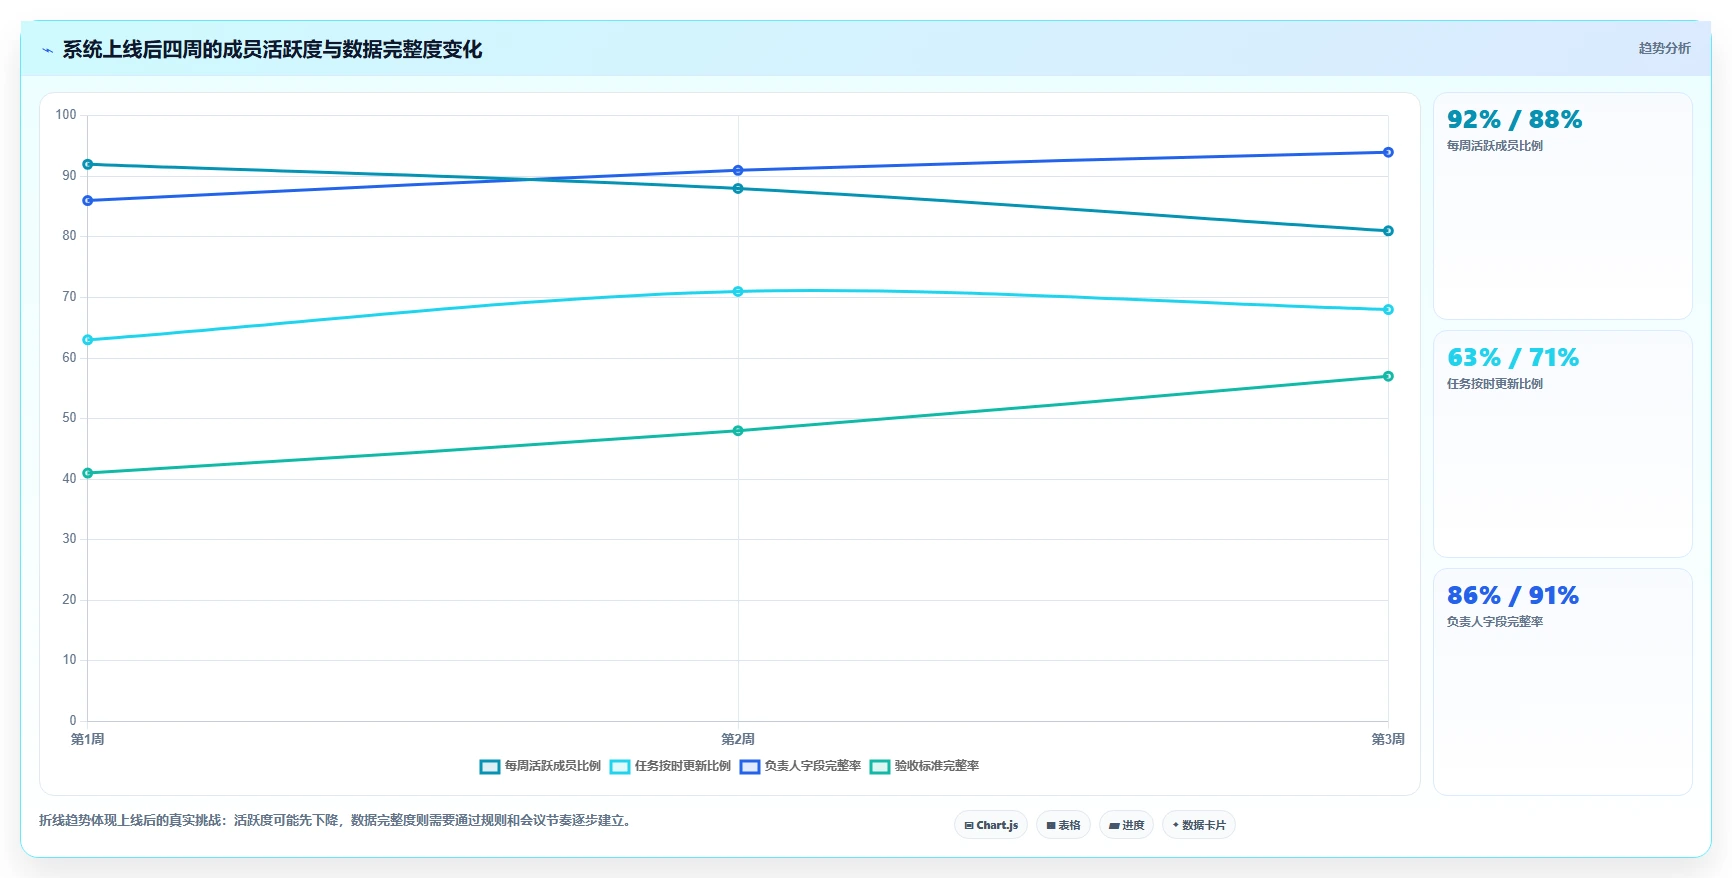Click the 第1周 point of the 每周活跃成员比例 line at 92
The width and height of the screenshot is (1732, 878).
(x=88, y=164)
